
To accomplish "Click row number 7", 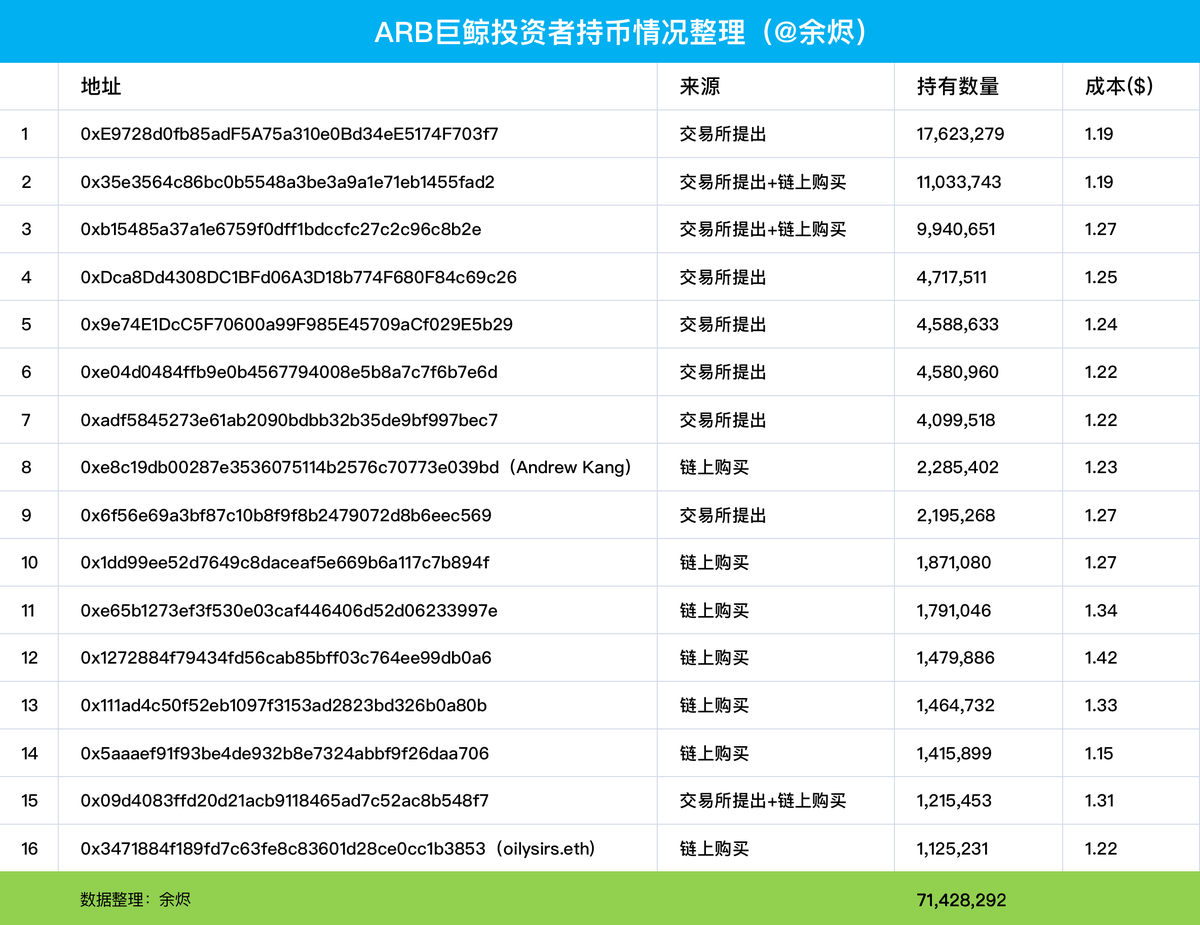I will click(x=26, y=420).
